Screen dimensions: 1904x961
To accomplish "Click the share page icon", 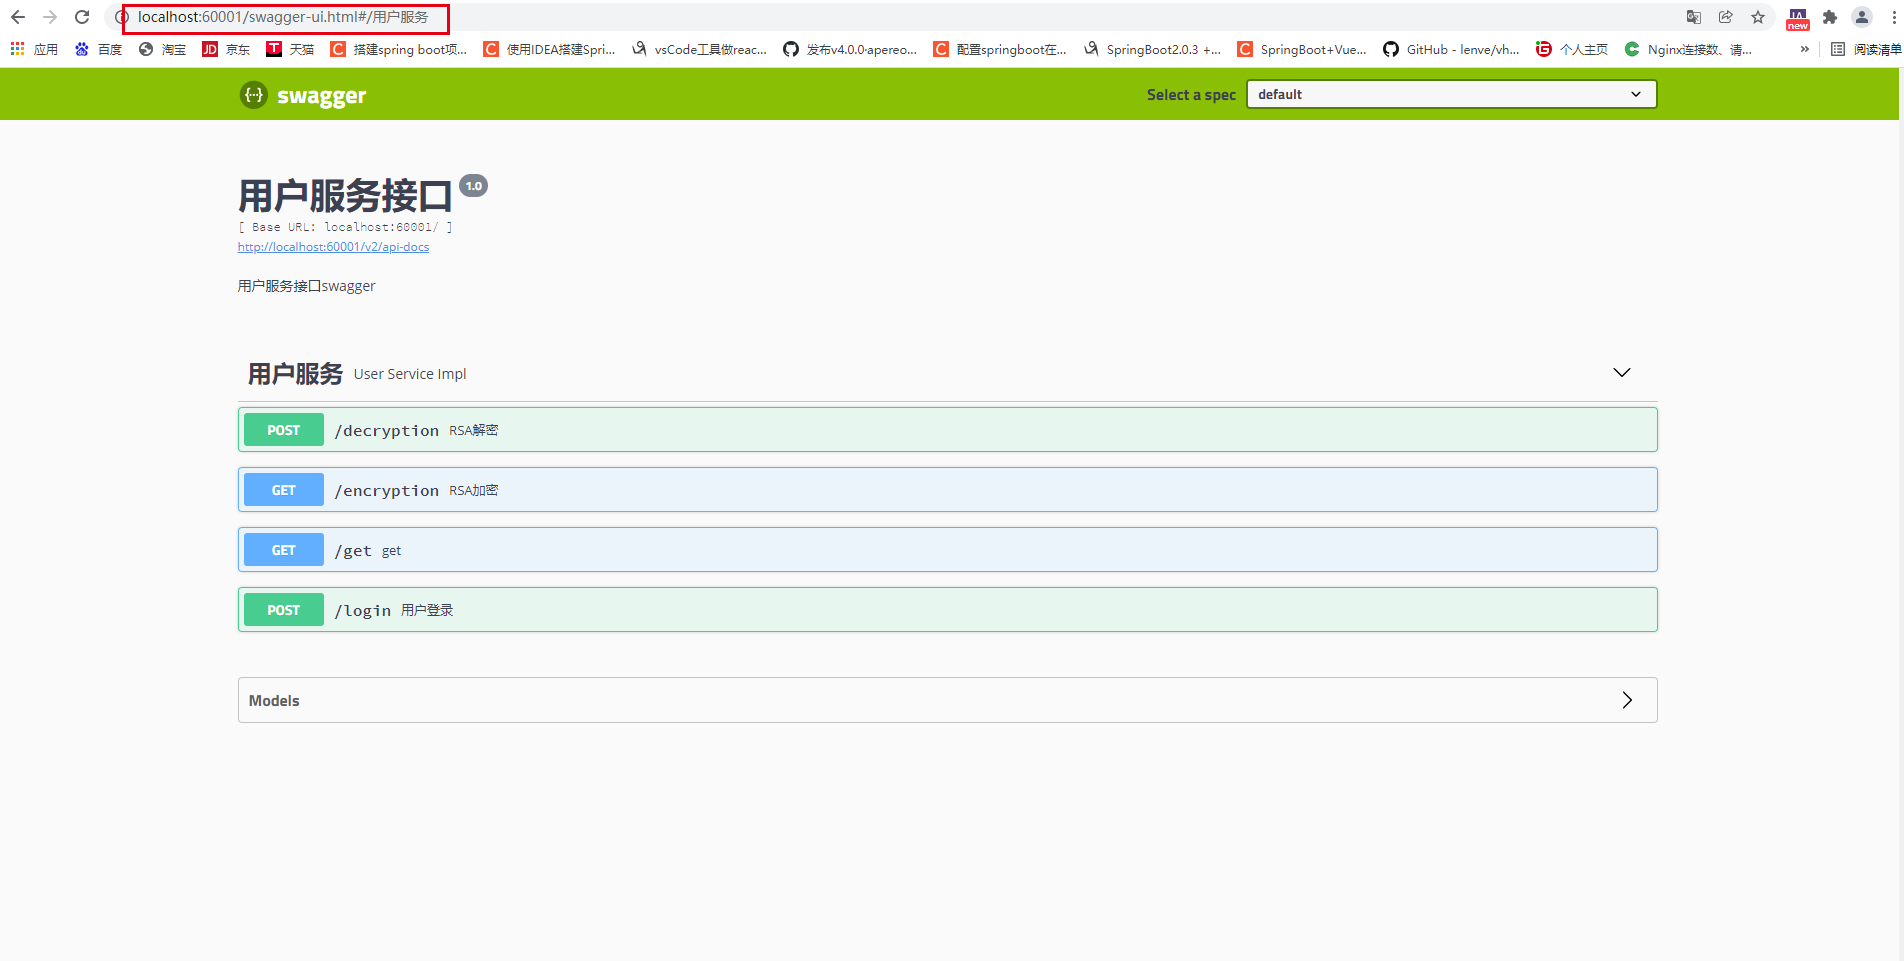I will (x=1726, y=17).
